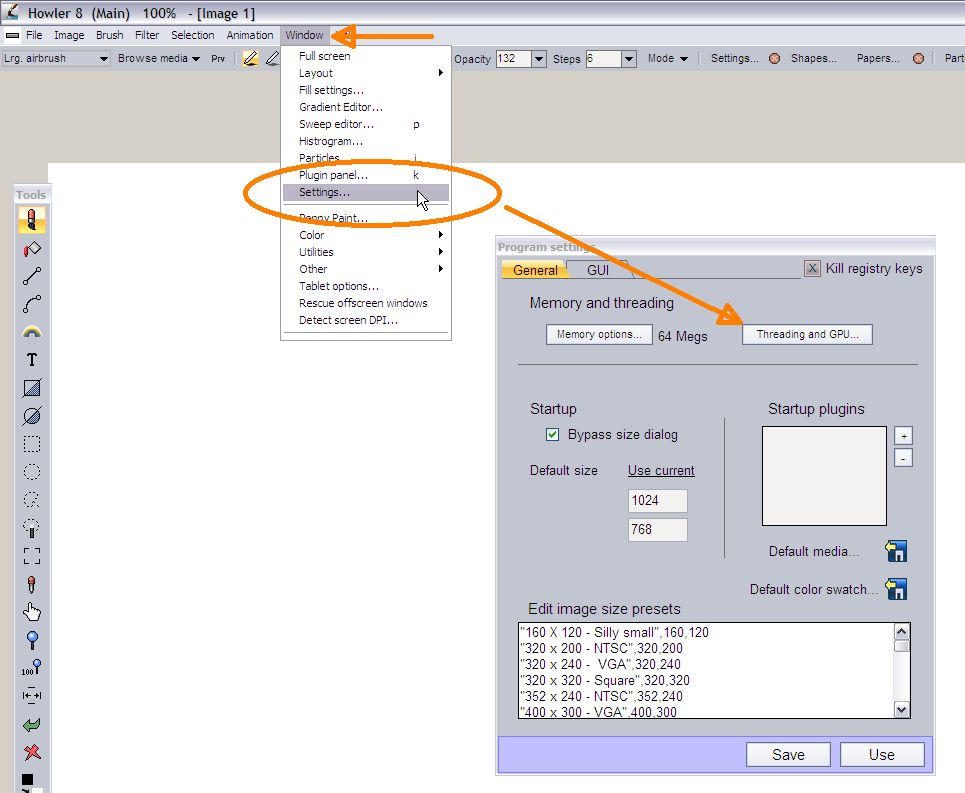
Task: Select the rectangular selection tool
Action: pyautogui.click(x=32, y=444)
